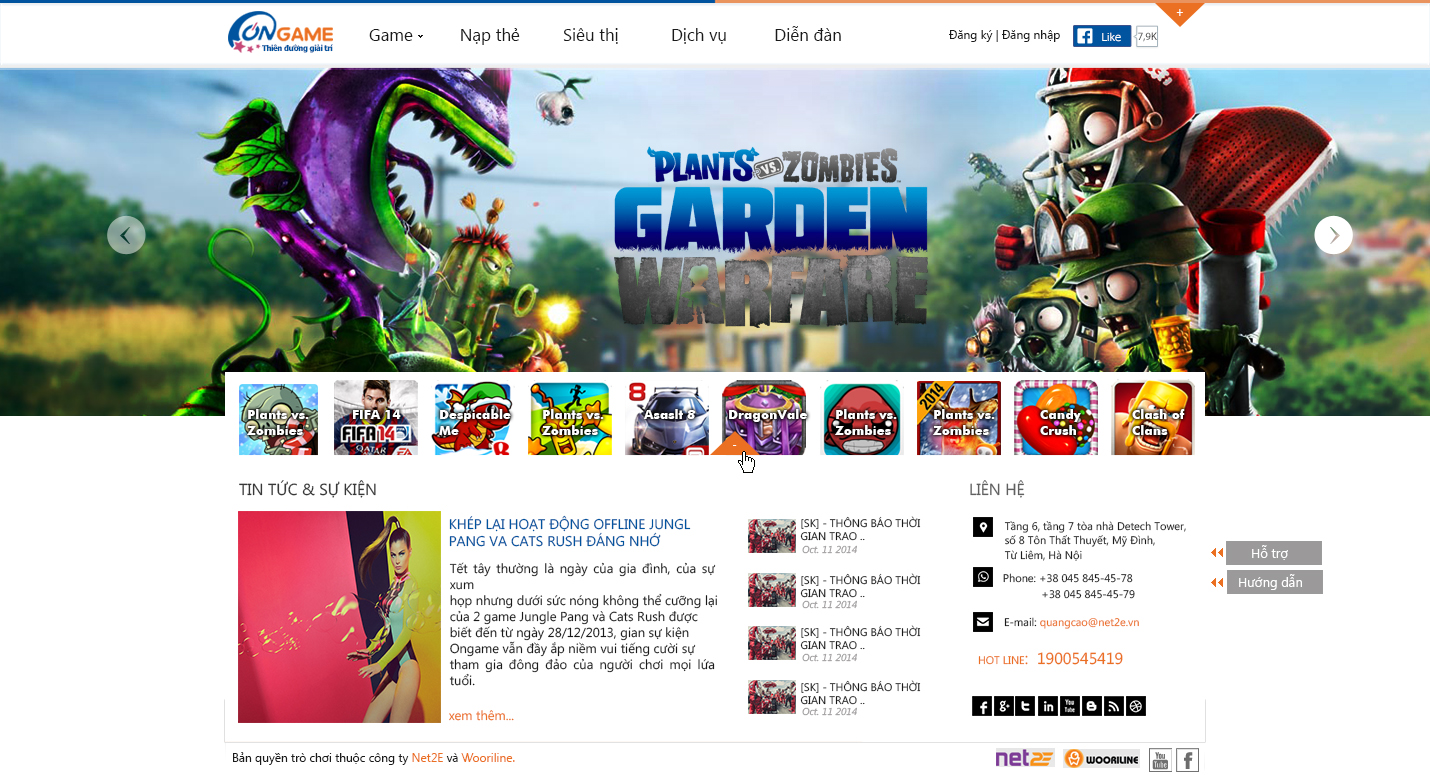Viewport: 1430px width, 775px height.
Task: Go to the Nạp thẻ page
Action: (490, 35)
